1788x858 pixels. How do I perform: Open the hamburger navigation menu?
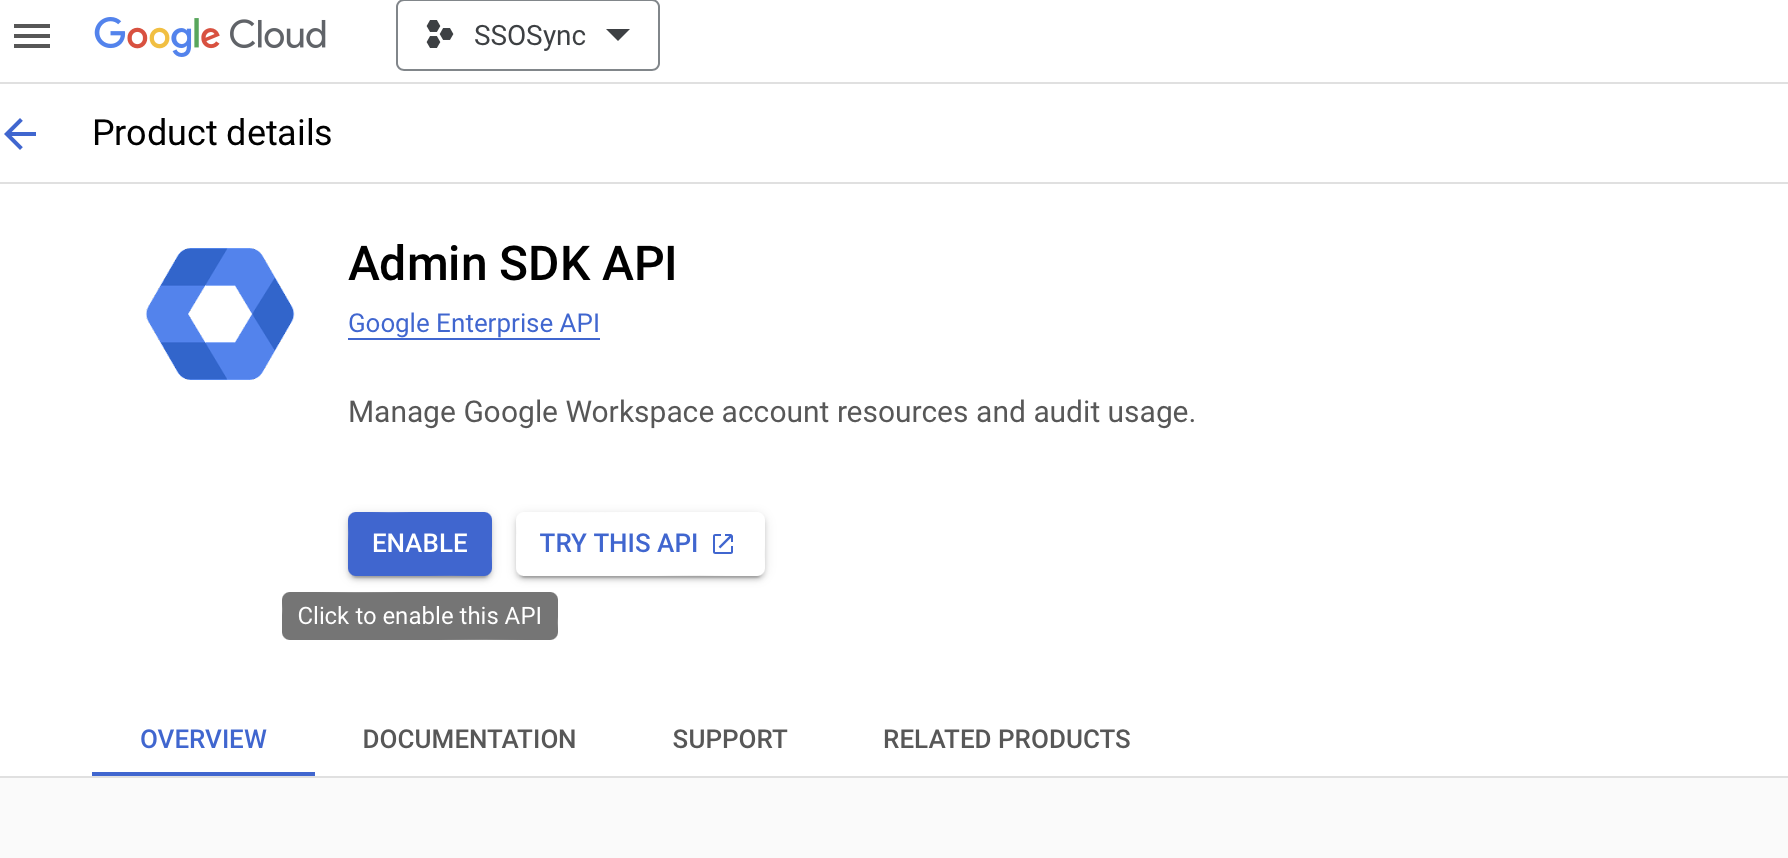(32, 36)
